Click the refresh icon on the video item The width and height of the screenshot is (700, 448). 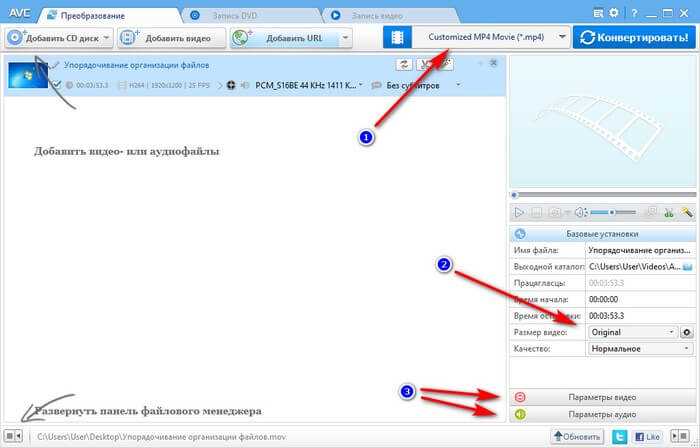(404, 64)
